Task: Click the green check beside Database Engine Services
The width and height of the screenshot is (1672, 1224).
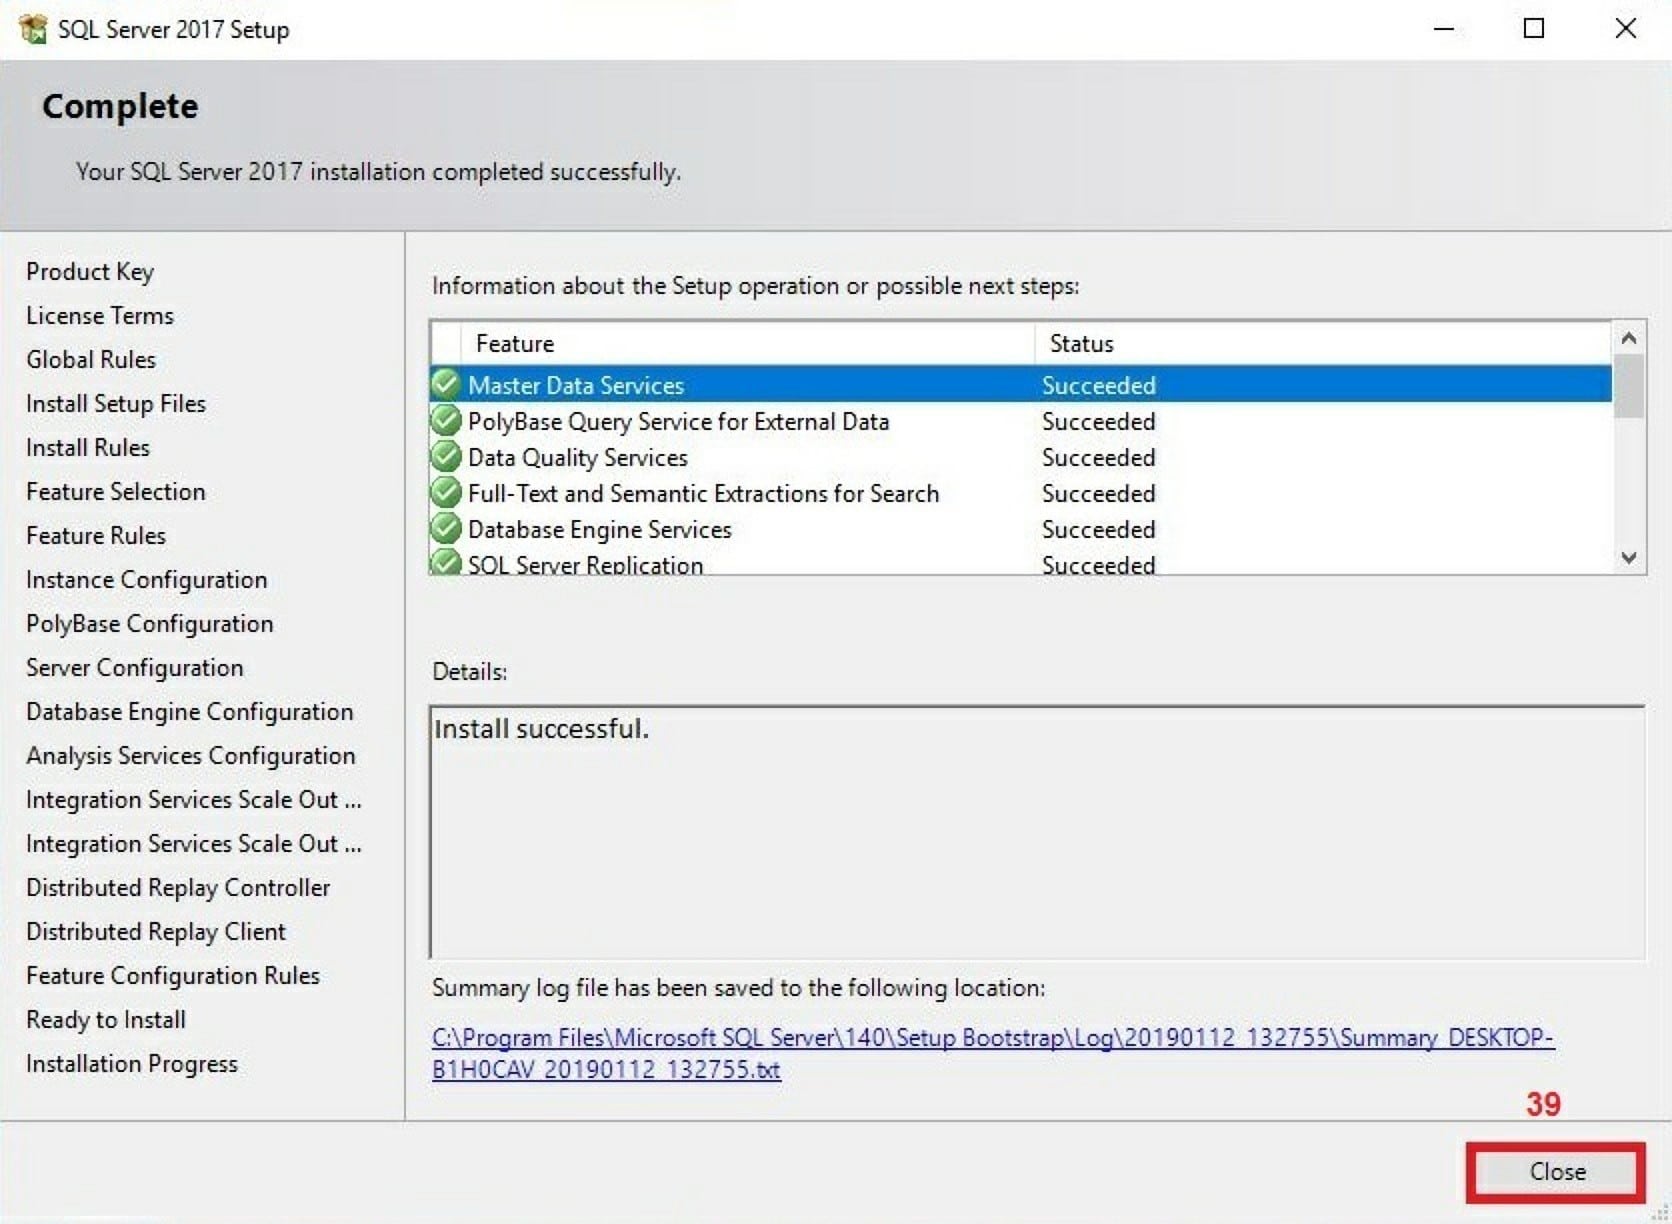Action: point(446,528)
